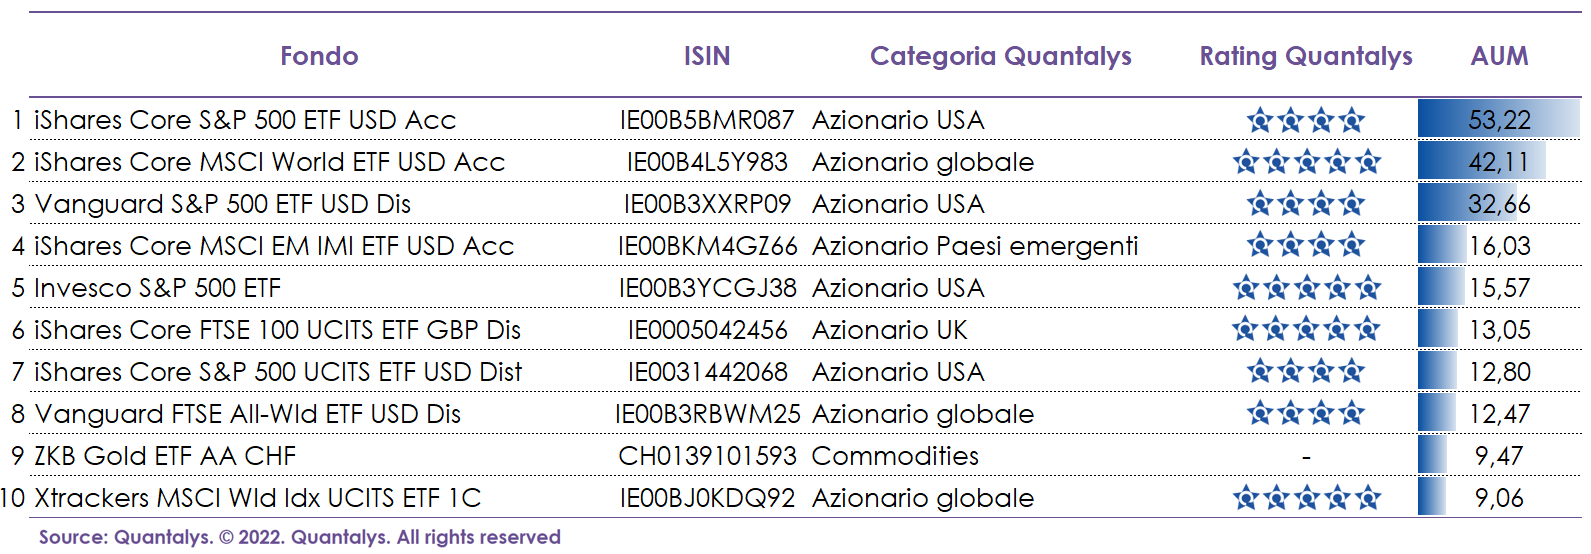
Task: Open iShares Core S&P 500 UCITS ETF USD Dist
Action: (x=278, y=372)
